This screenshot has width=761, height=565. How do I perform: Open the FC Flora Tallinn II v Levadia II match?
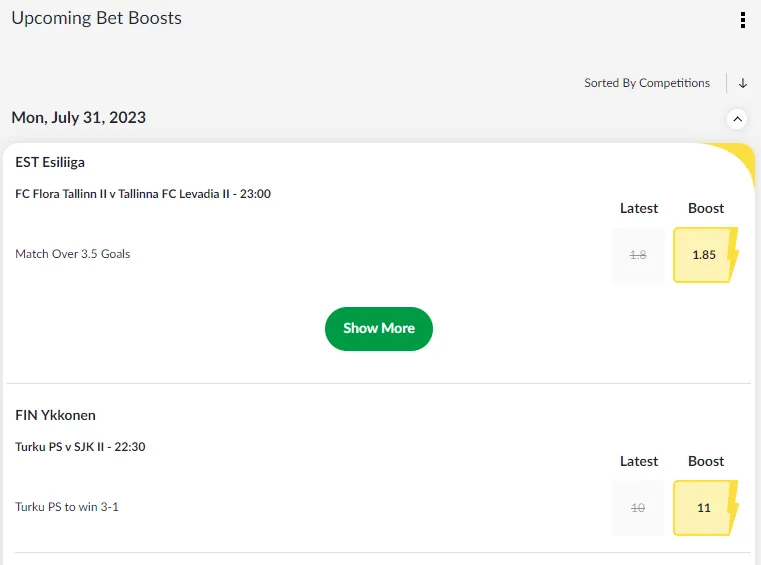(x=143, y=194)
